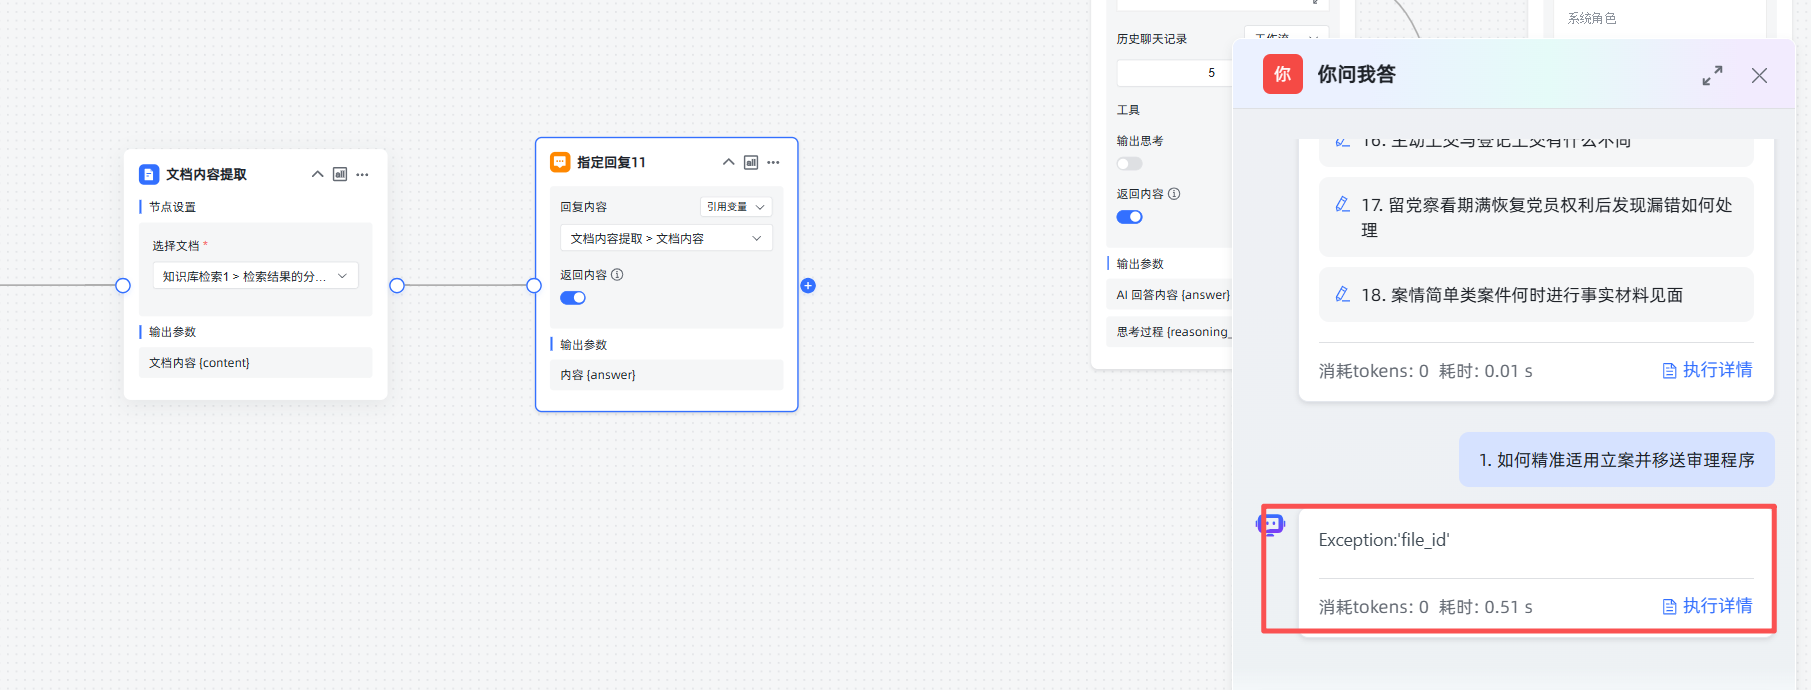The width and height of the screenshot is (1811, 690).
Task: Disable 返回内容 switch in the AI node panel
Action: (1129, 217)
